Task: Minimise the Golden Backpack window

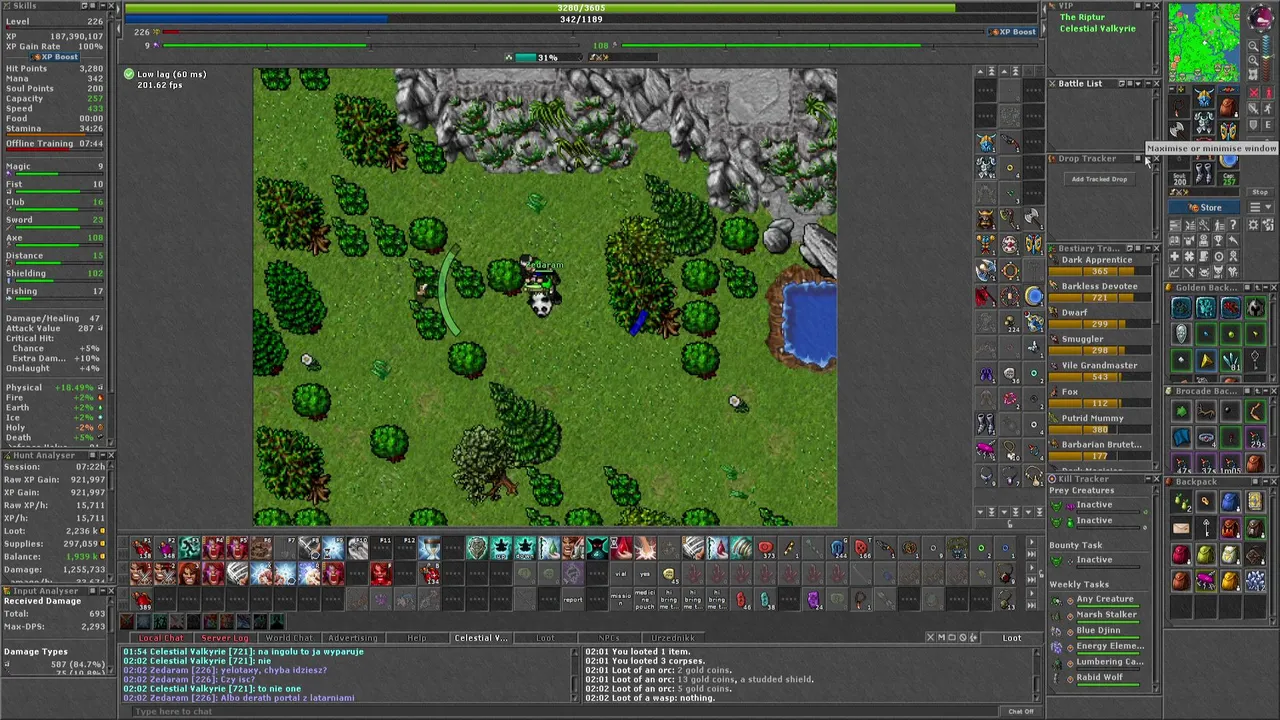Action: point(1264,288)
